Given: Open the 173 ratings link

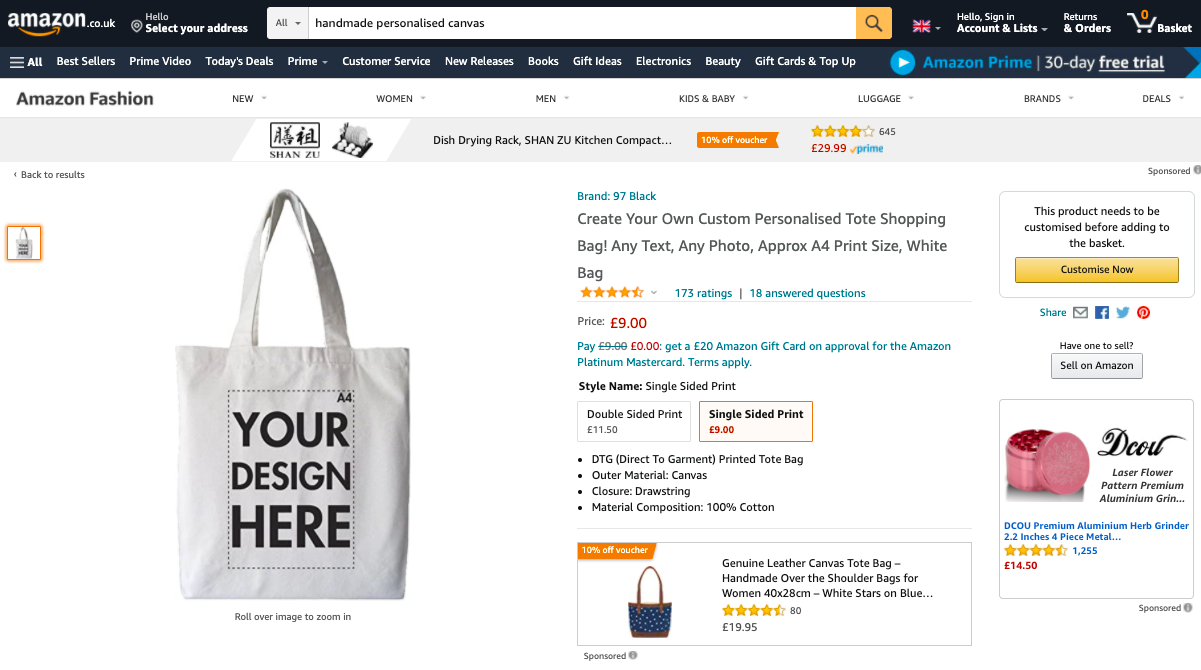Looking at the screenshot, I should pos(703,293).
